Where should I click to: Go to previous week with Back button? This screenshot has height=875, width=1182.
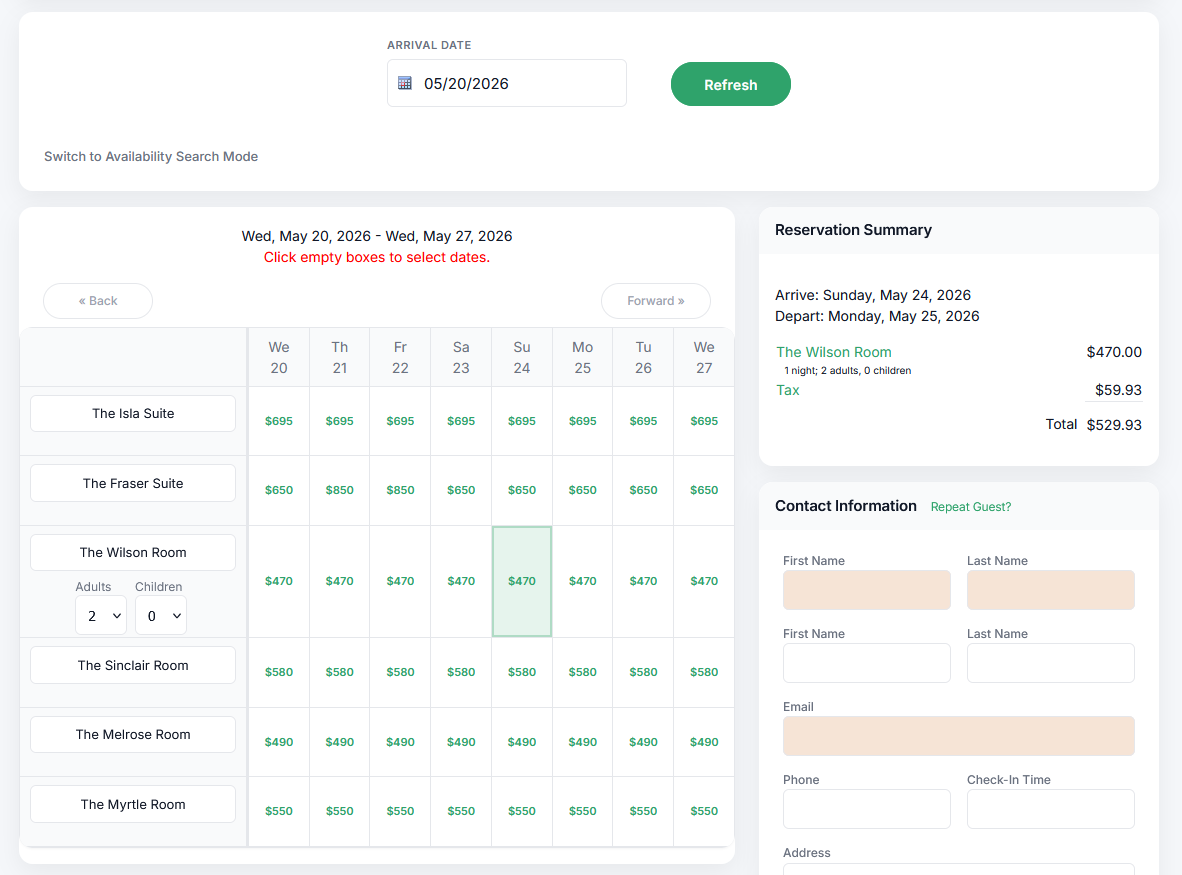(98, 301)
